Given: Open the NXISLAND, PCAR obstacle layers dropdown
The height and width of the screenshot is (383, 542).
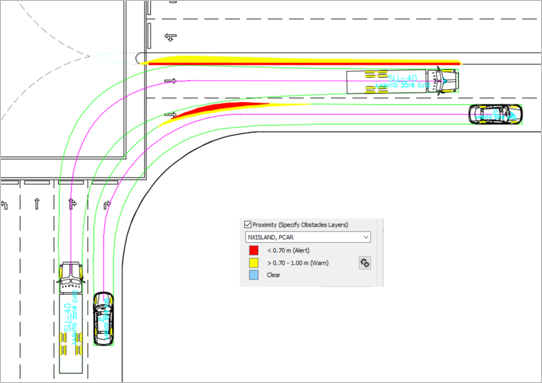Looking at the screenshot, I should point(308,237).
